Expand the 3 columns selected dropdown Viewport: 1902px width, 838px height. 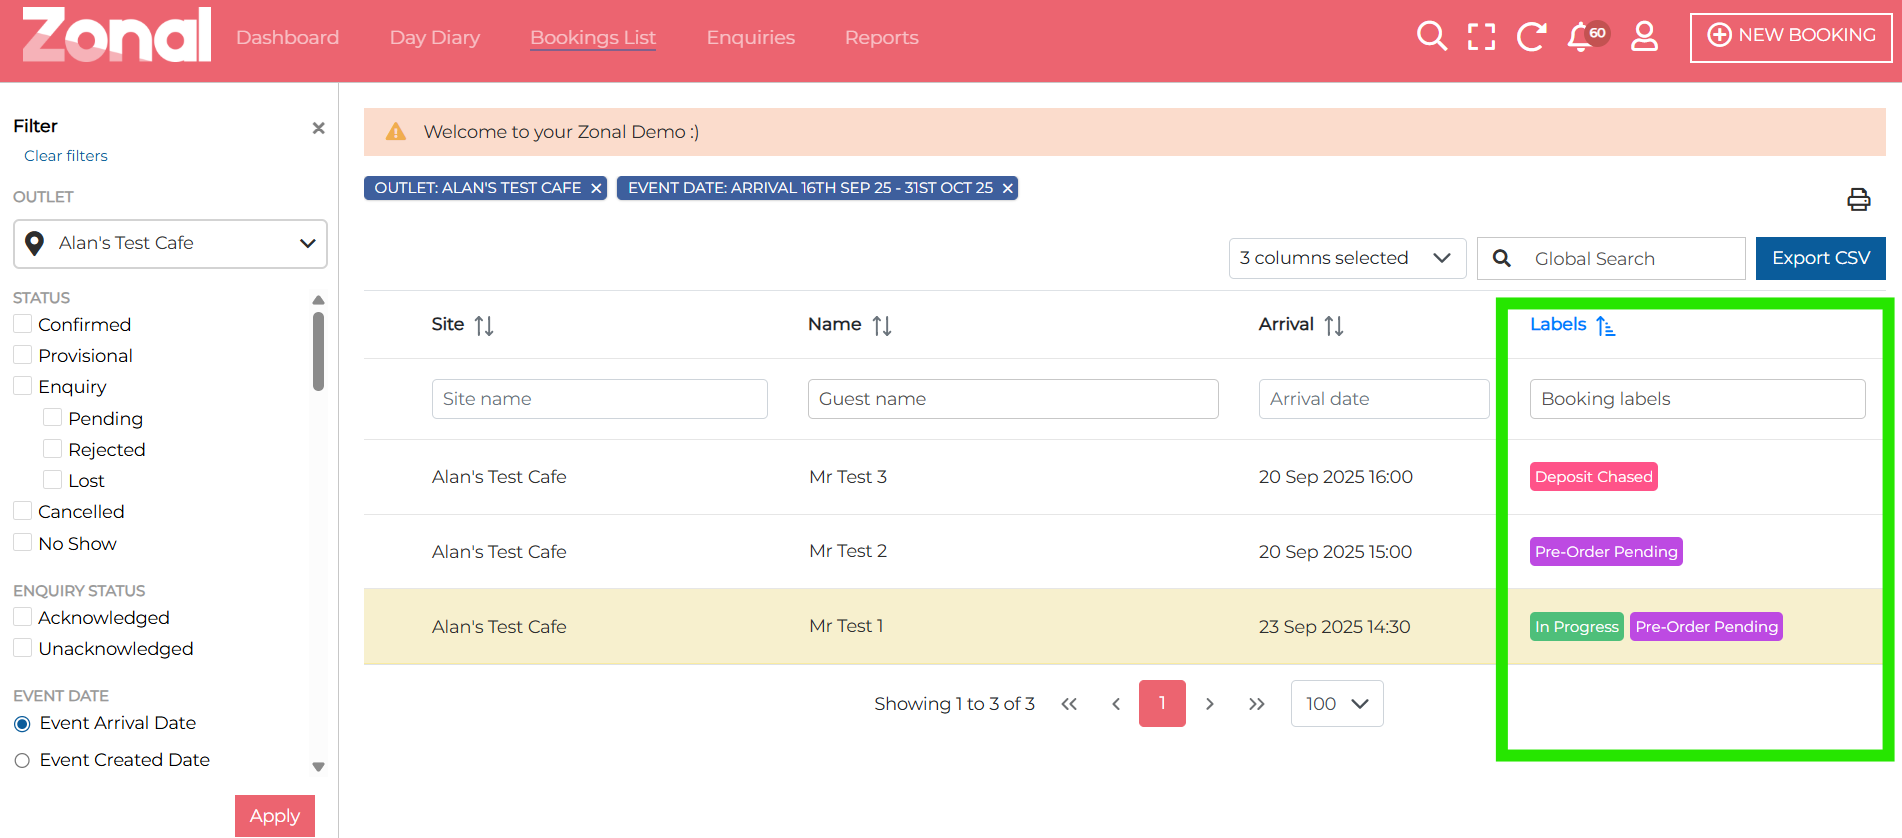(x=1346, y=258)
